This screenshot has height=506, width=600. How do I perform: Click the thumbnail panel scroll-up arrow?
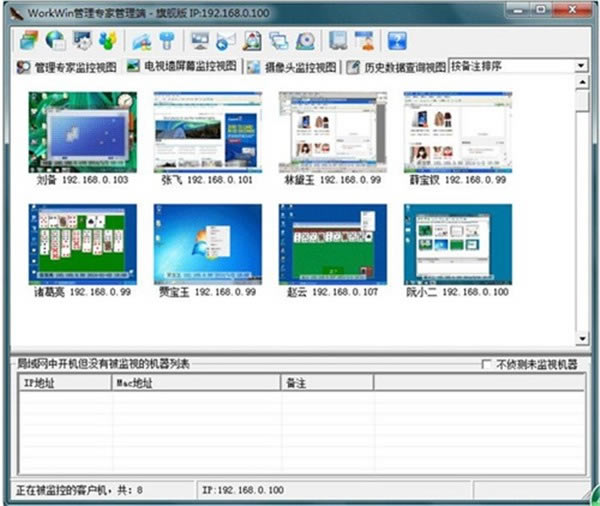(x=582, y=82)
